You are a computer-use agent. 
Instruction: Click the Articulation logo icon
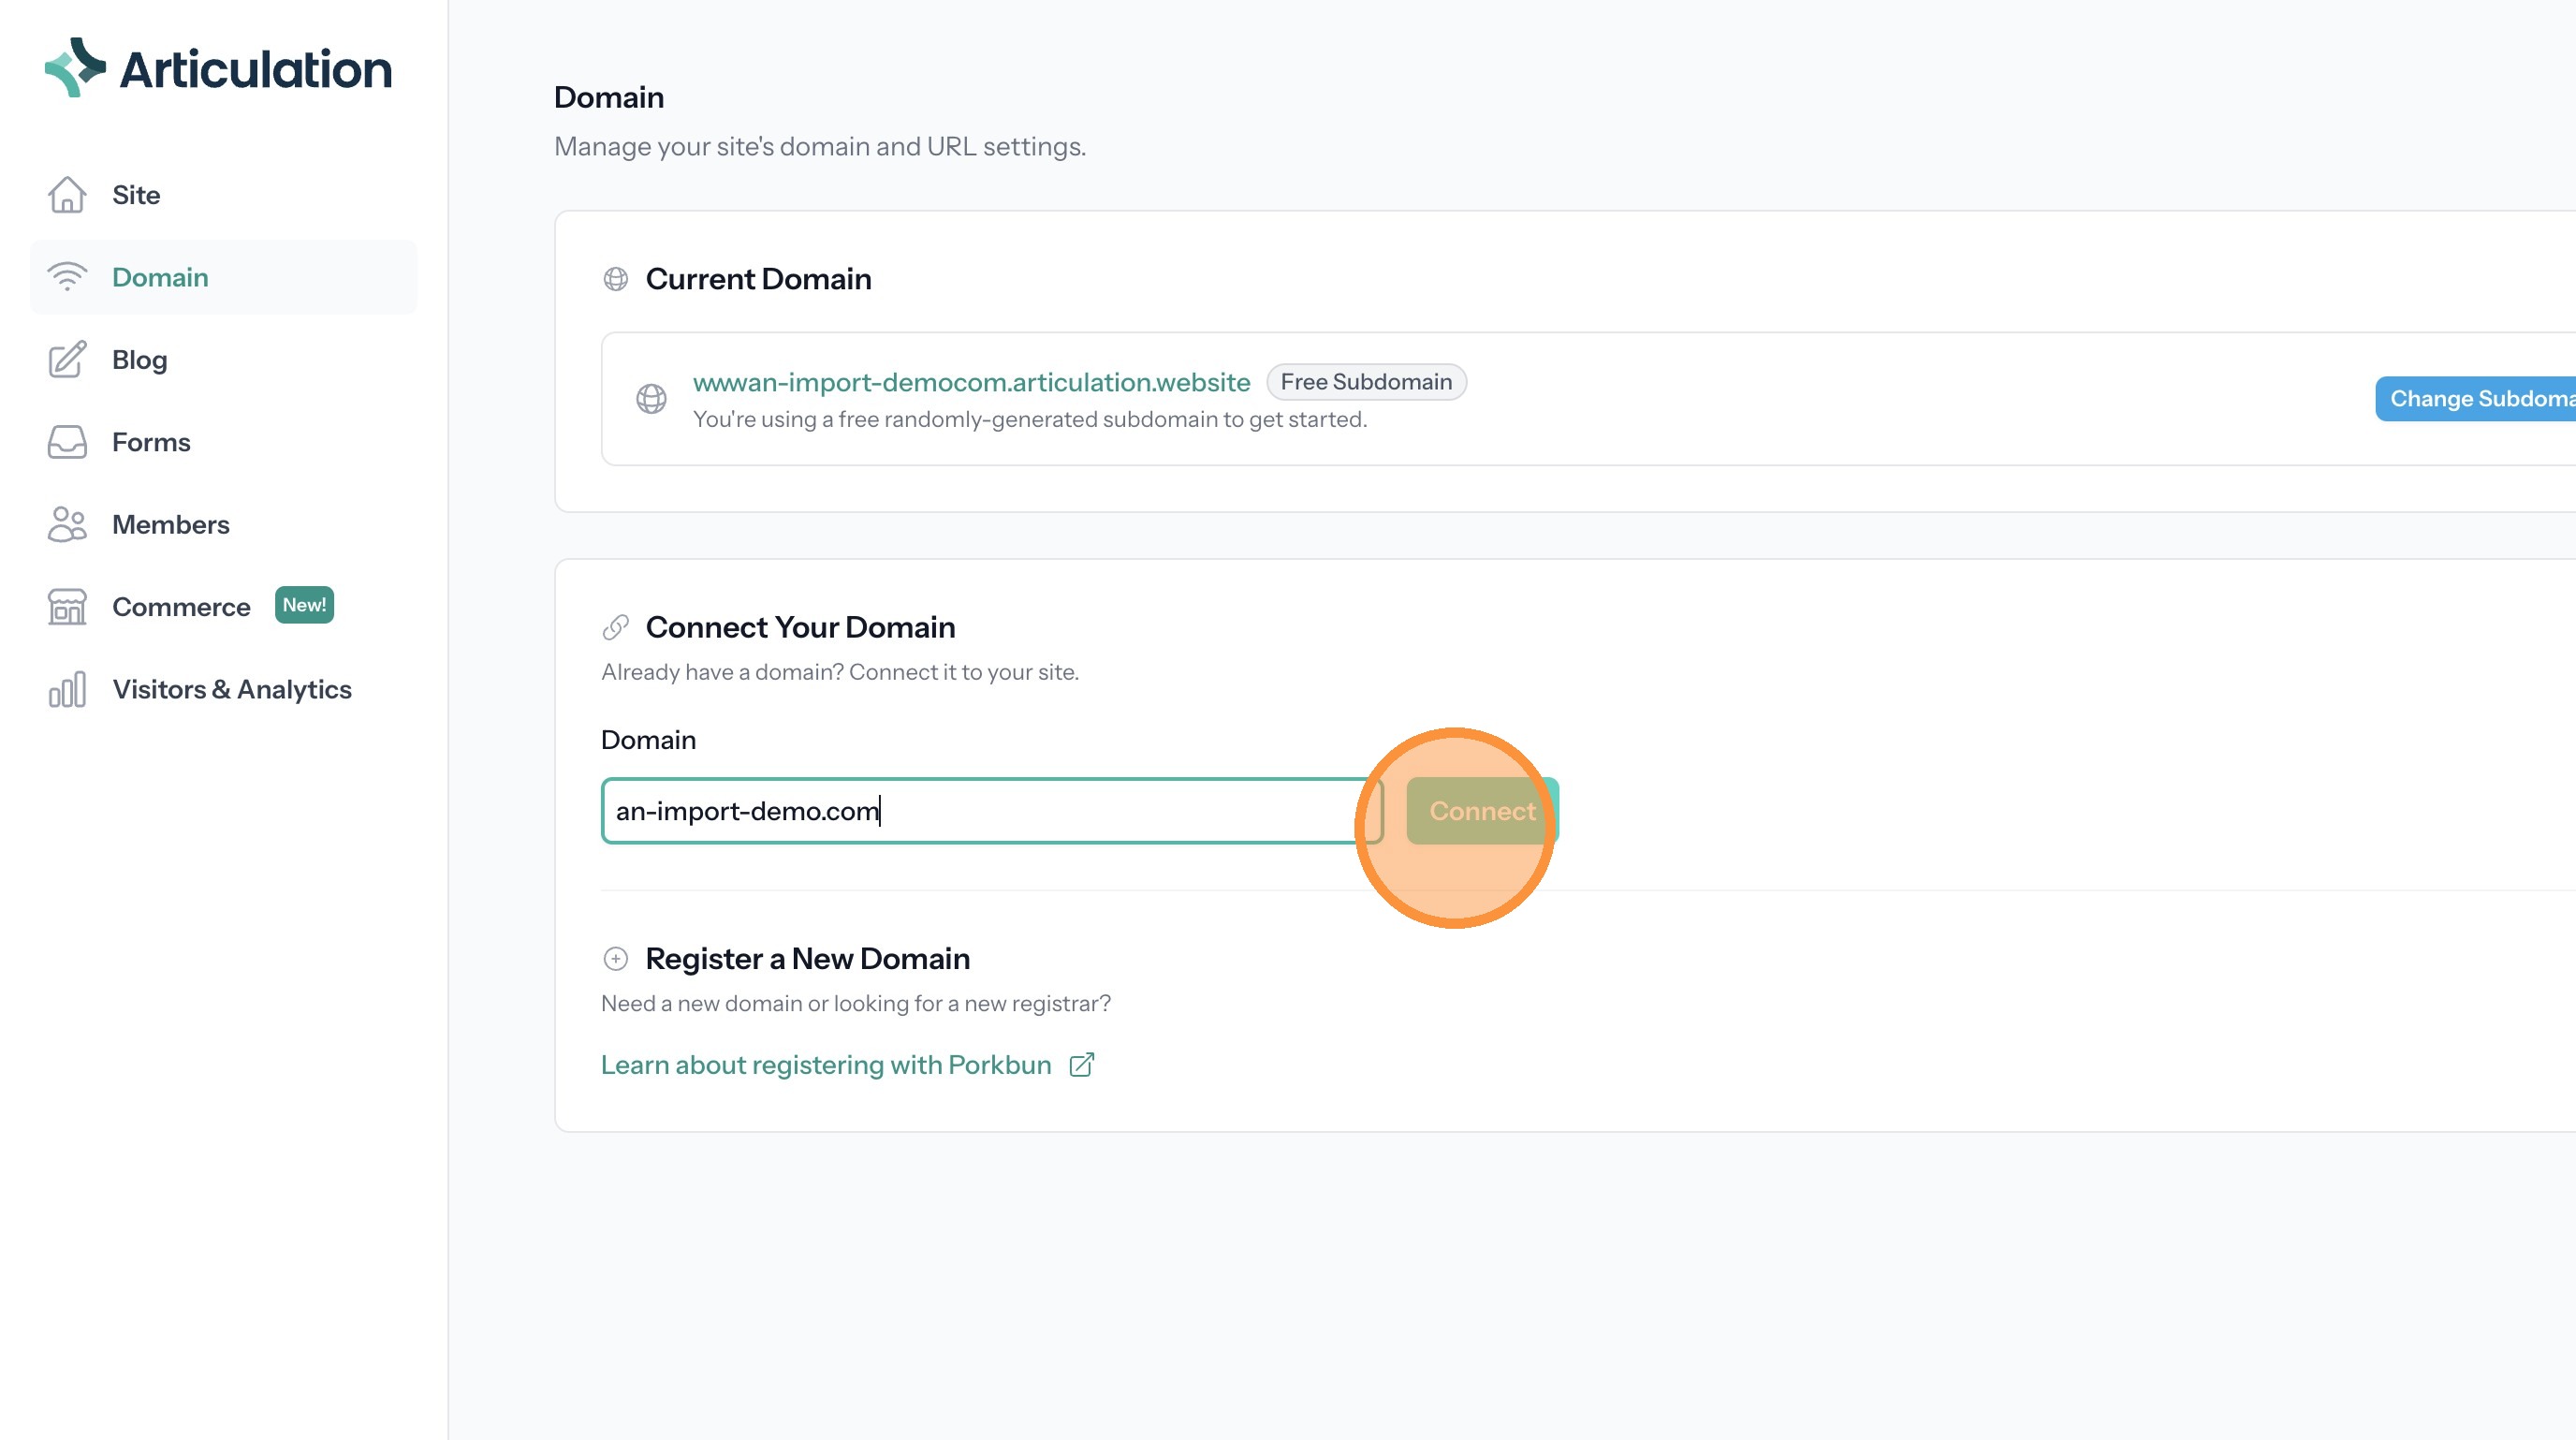coord(75,68)
